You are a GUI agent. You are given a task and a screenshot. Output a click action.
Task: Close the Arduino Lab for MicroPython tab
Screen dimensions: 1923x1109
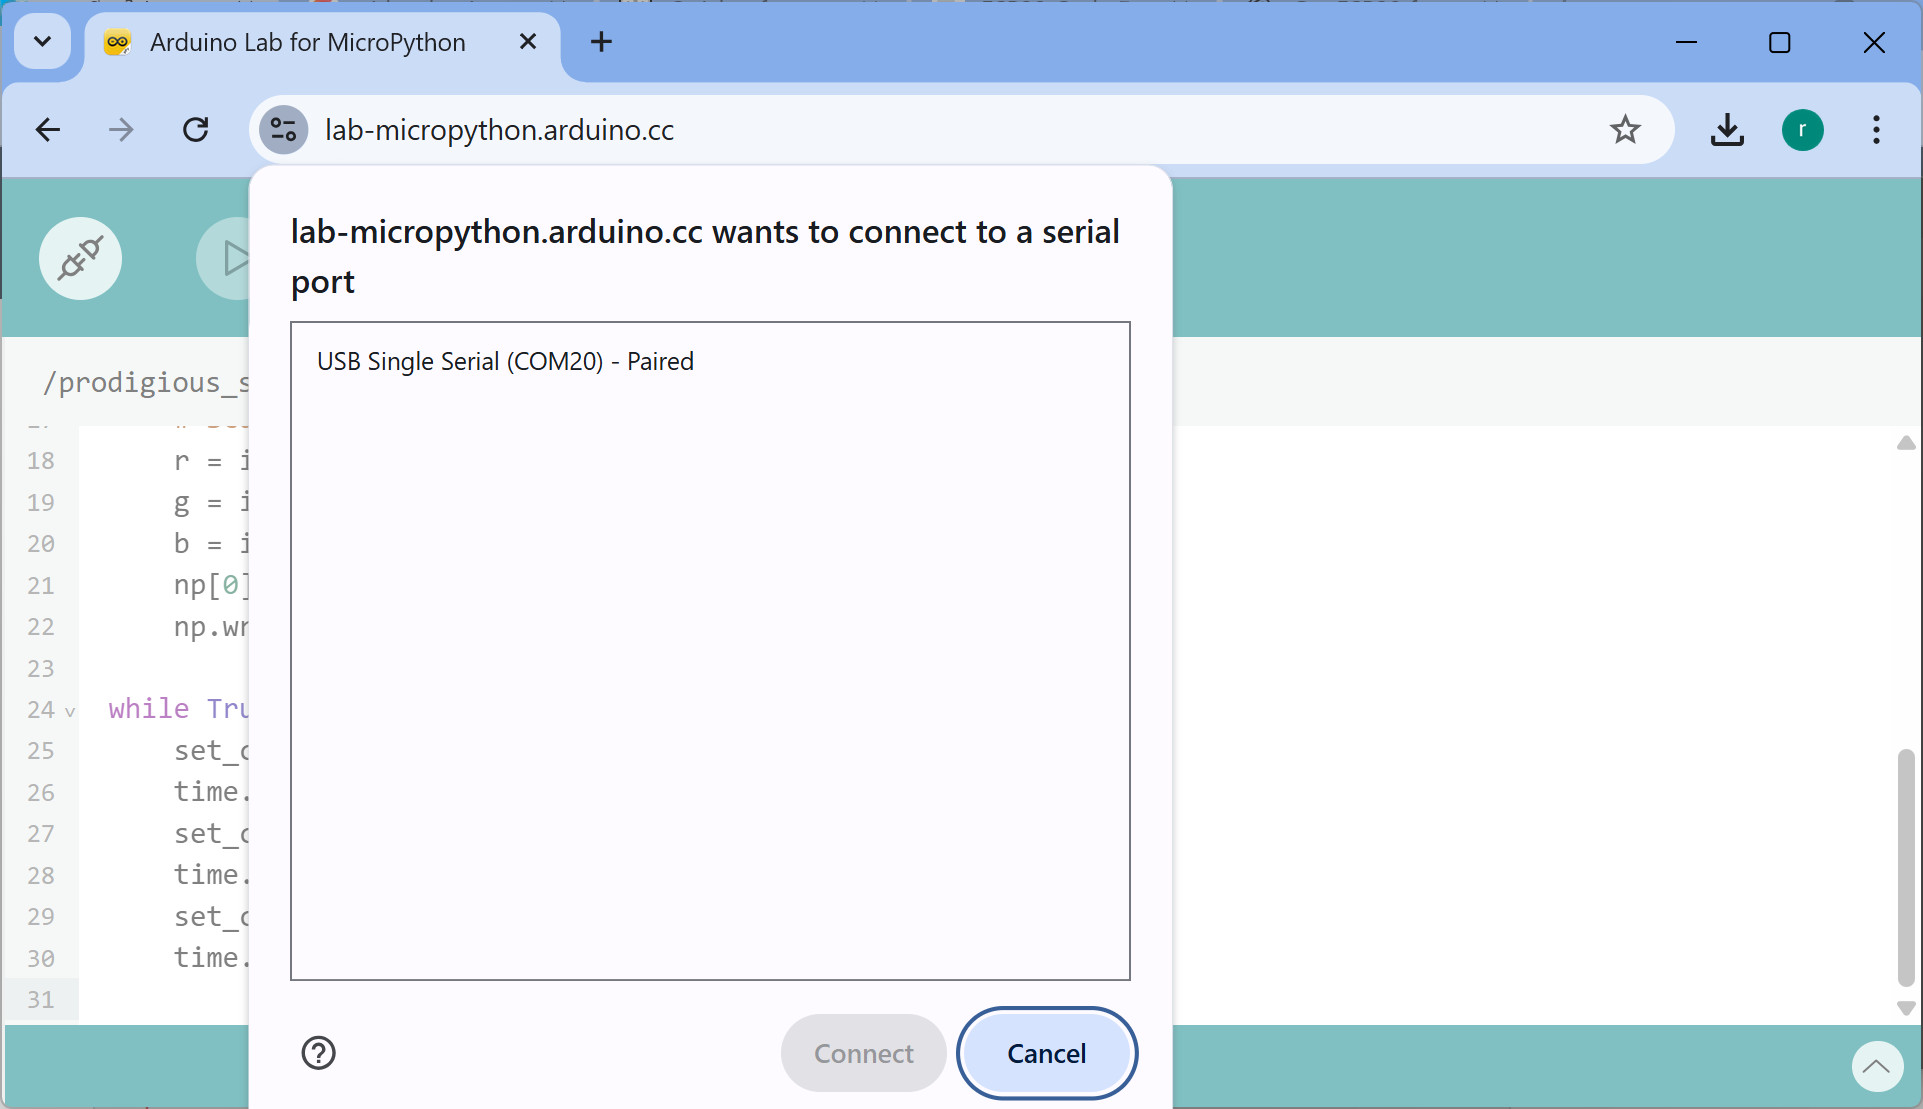tap(528, 42)
